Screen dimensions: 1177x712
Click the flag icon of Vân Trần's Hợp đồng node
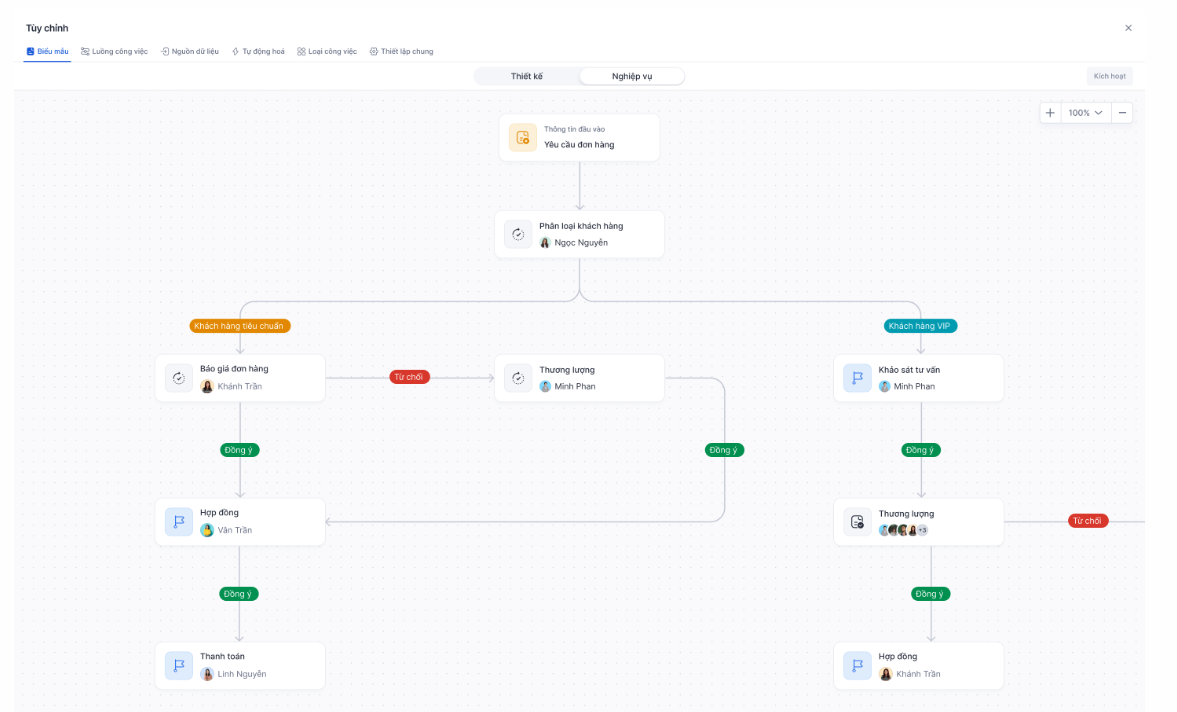coord(179,522)
